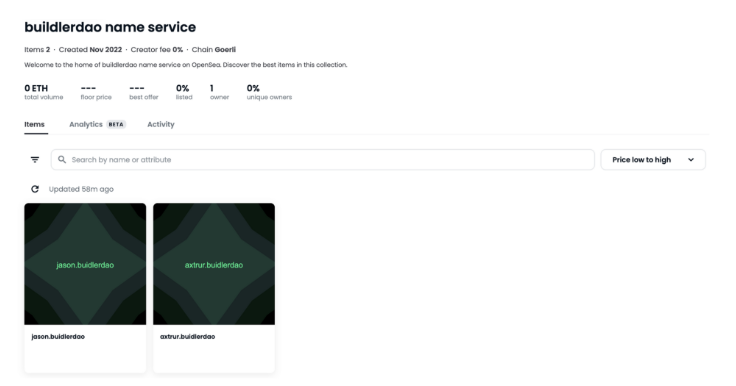Click the floor price stat
The image size is (736, 386).
click(x=96, y=92)
